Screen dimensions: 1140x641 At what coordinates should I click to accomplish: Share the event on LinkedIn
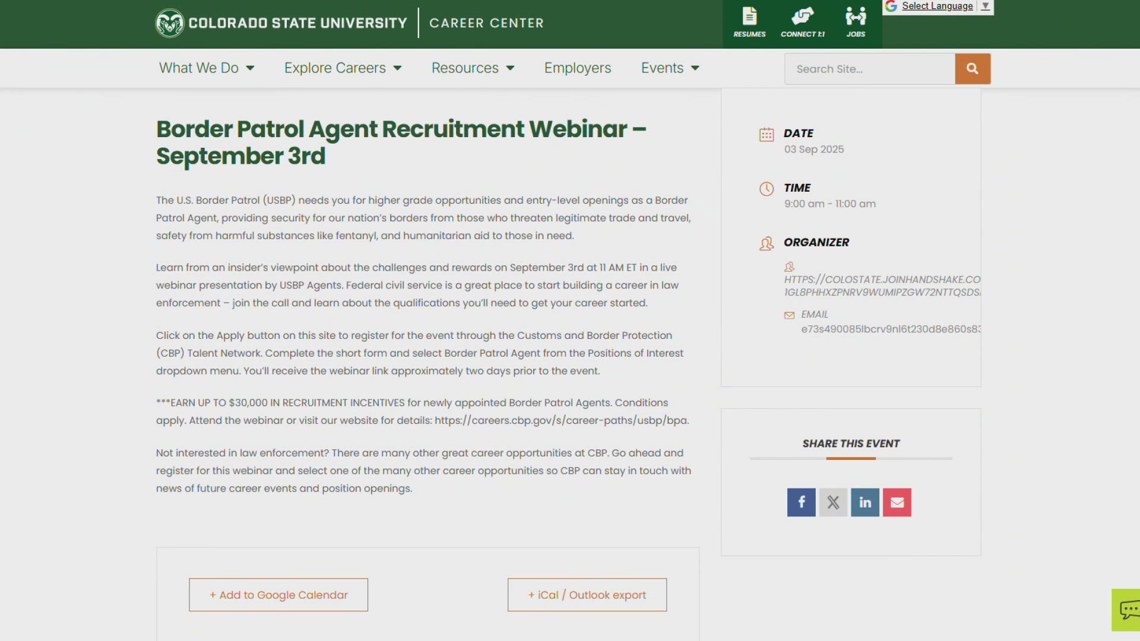point(864,502)
